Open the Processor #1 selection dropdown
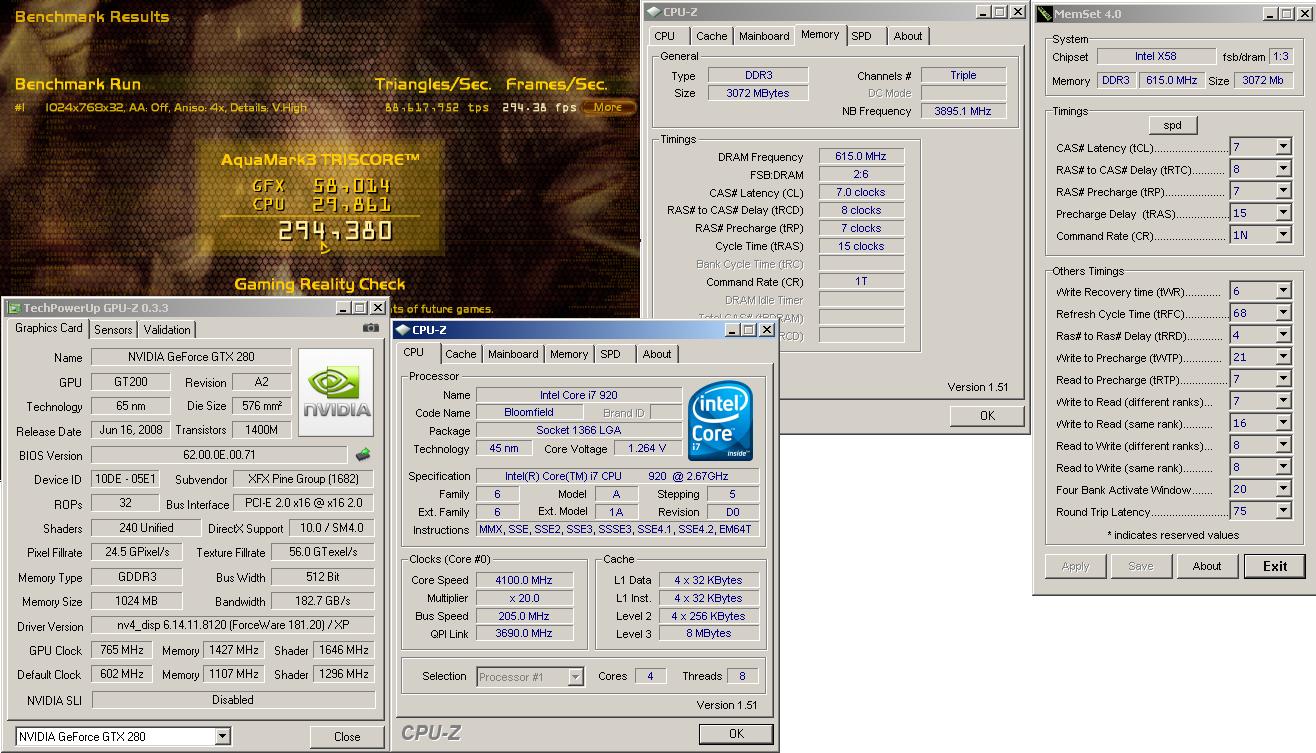This screenshot has height=753, width=1316. pos(575,677)
